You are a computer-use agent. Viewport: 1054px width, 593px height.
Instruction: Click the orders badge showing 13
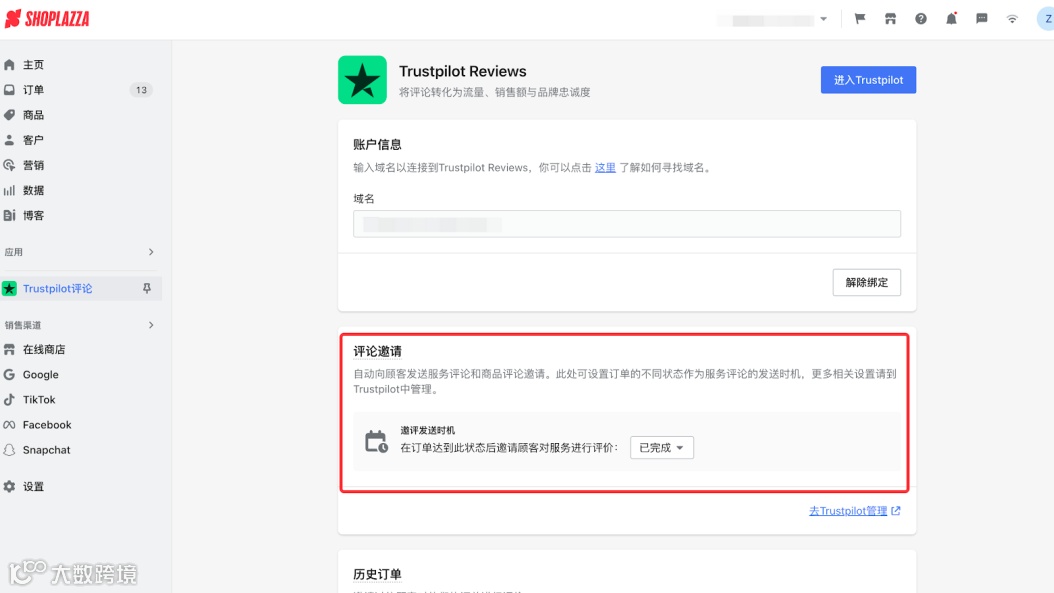[140, 90]
